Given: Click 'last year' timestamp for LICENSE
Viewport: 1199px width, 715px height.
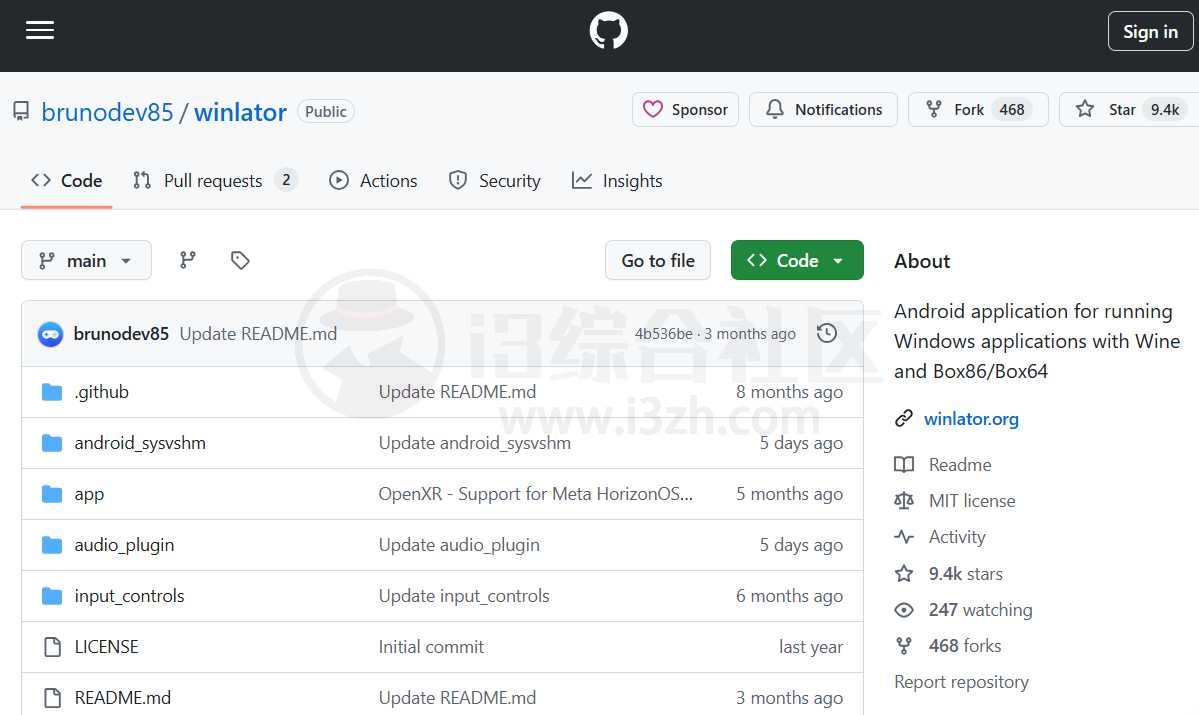Looking at the screenshot, I should click(811, 647).
